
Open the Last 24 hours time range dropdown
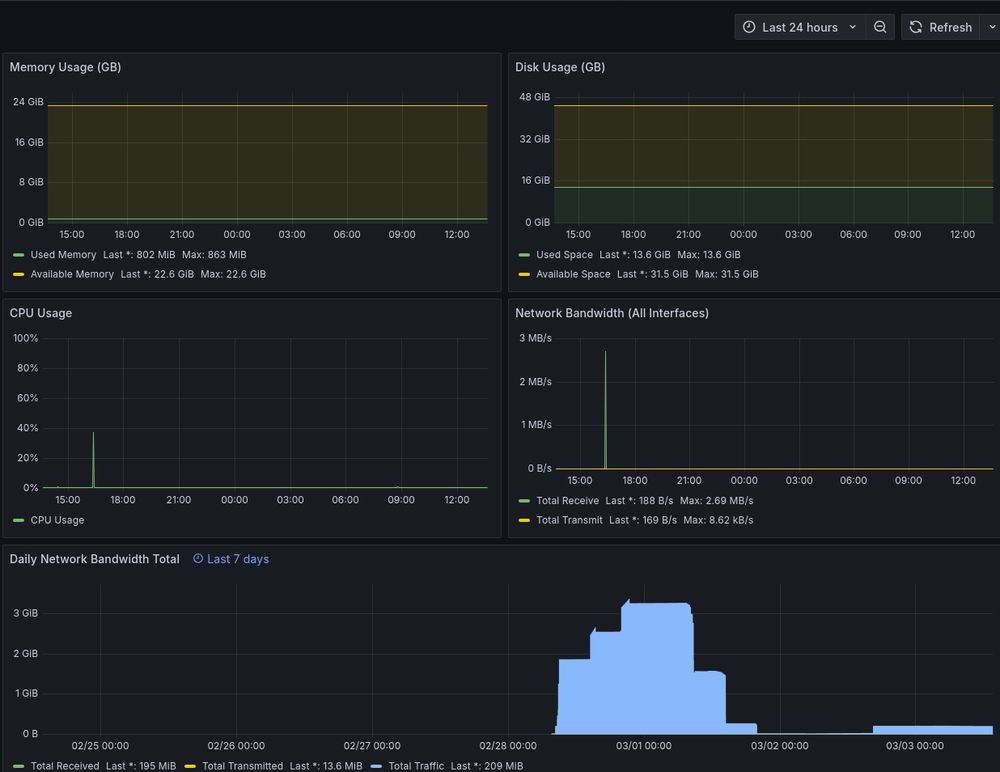[799, 27]
